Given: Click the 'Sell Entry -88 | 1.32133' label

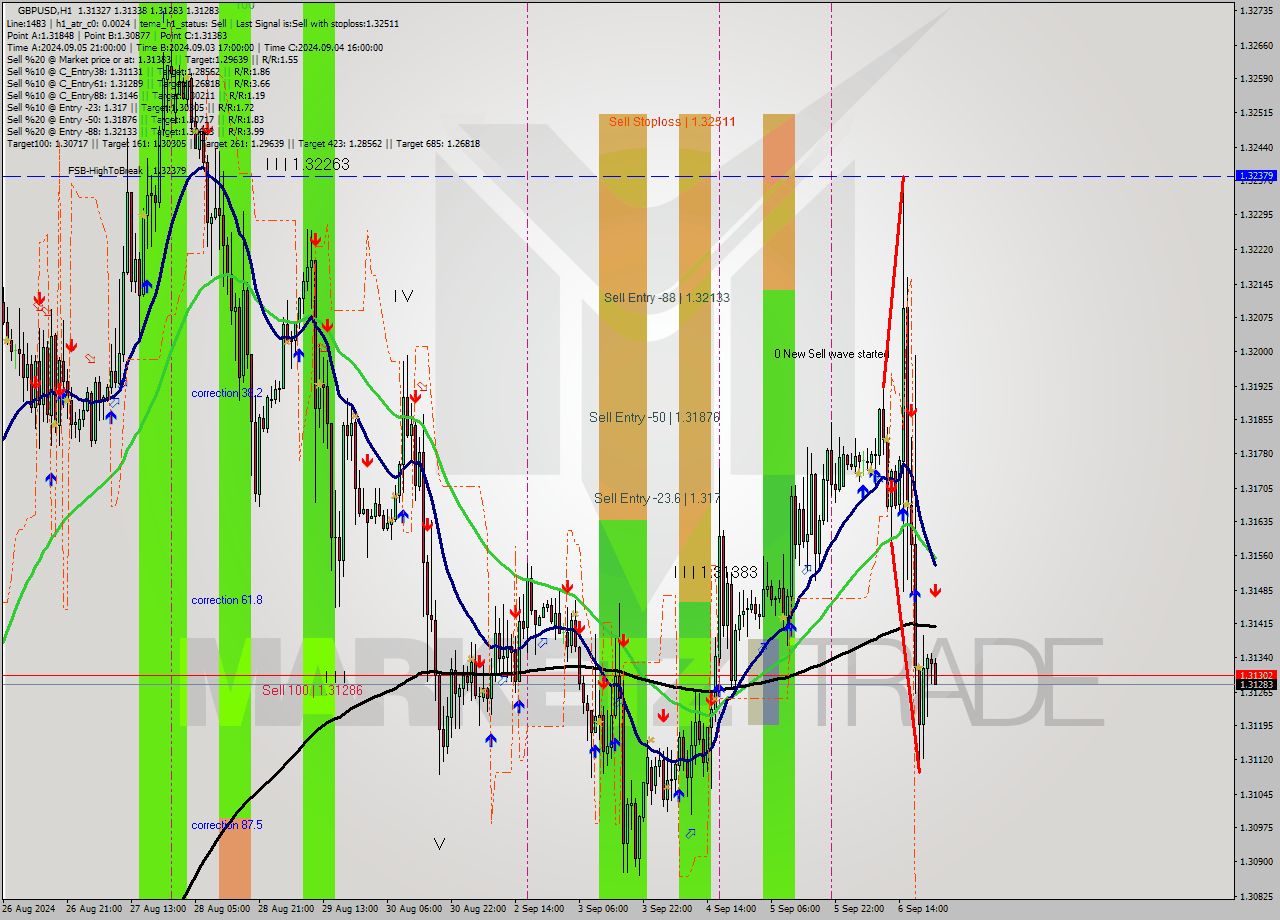Looking at the screenshot, I should point(666,298).
